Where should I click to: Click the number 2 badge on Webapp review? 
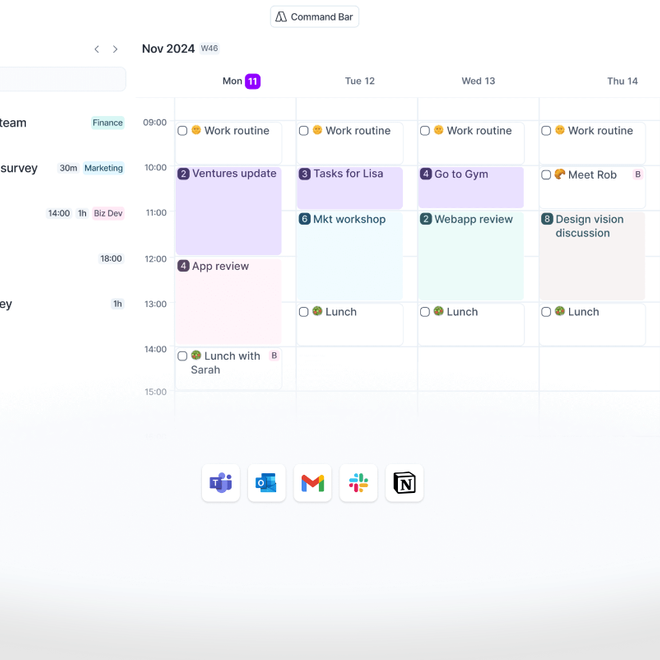coord(426,219)
